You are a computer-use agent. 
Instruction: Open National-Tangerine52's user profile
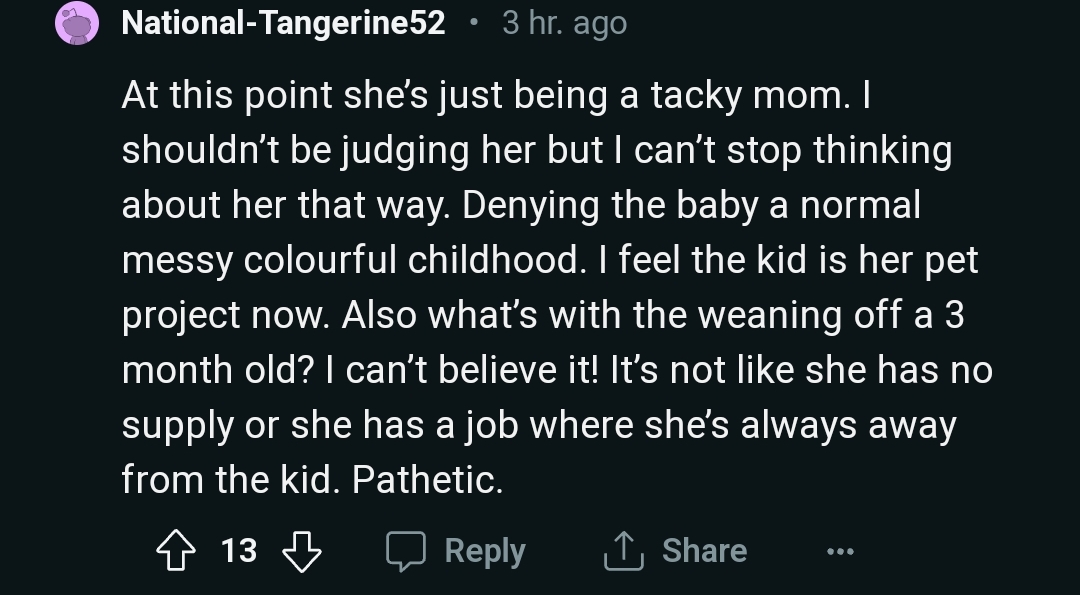coord(283,23)
